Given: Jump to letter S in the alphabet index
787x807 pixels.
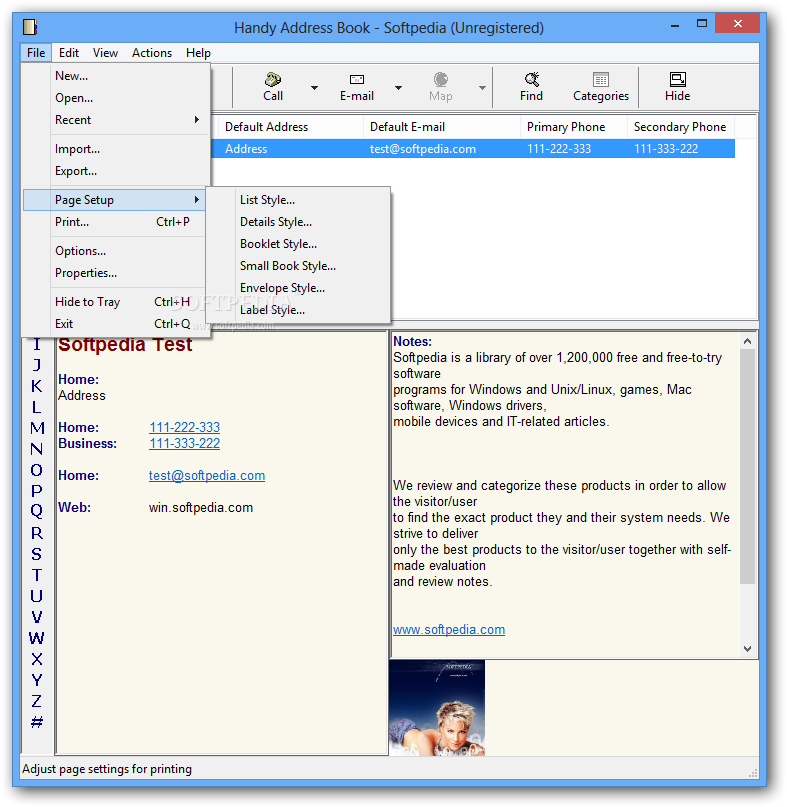Looking at the screenshot, I should click(x=37, y=554).
